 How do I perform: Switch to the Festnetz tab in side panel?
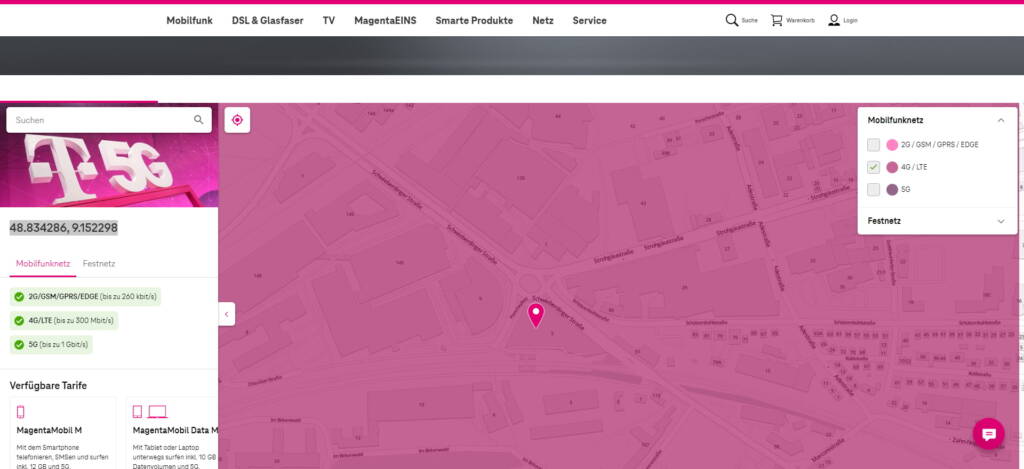click(x=99, y=264)
